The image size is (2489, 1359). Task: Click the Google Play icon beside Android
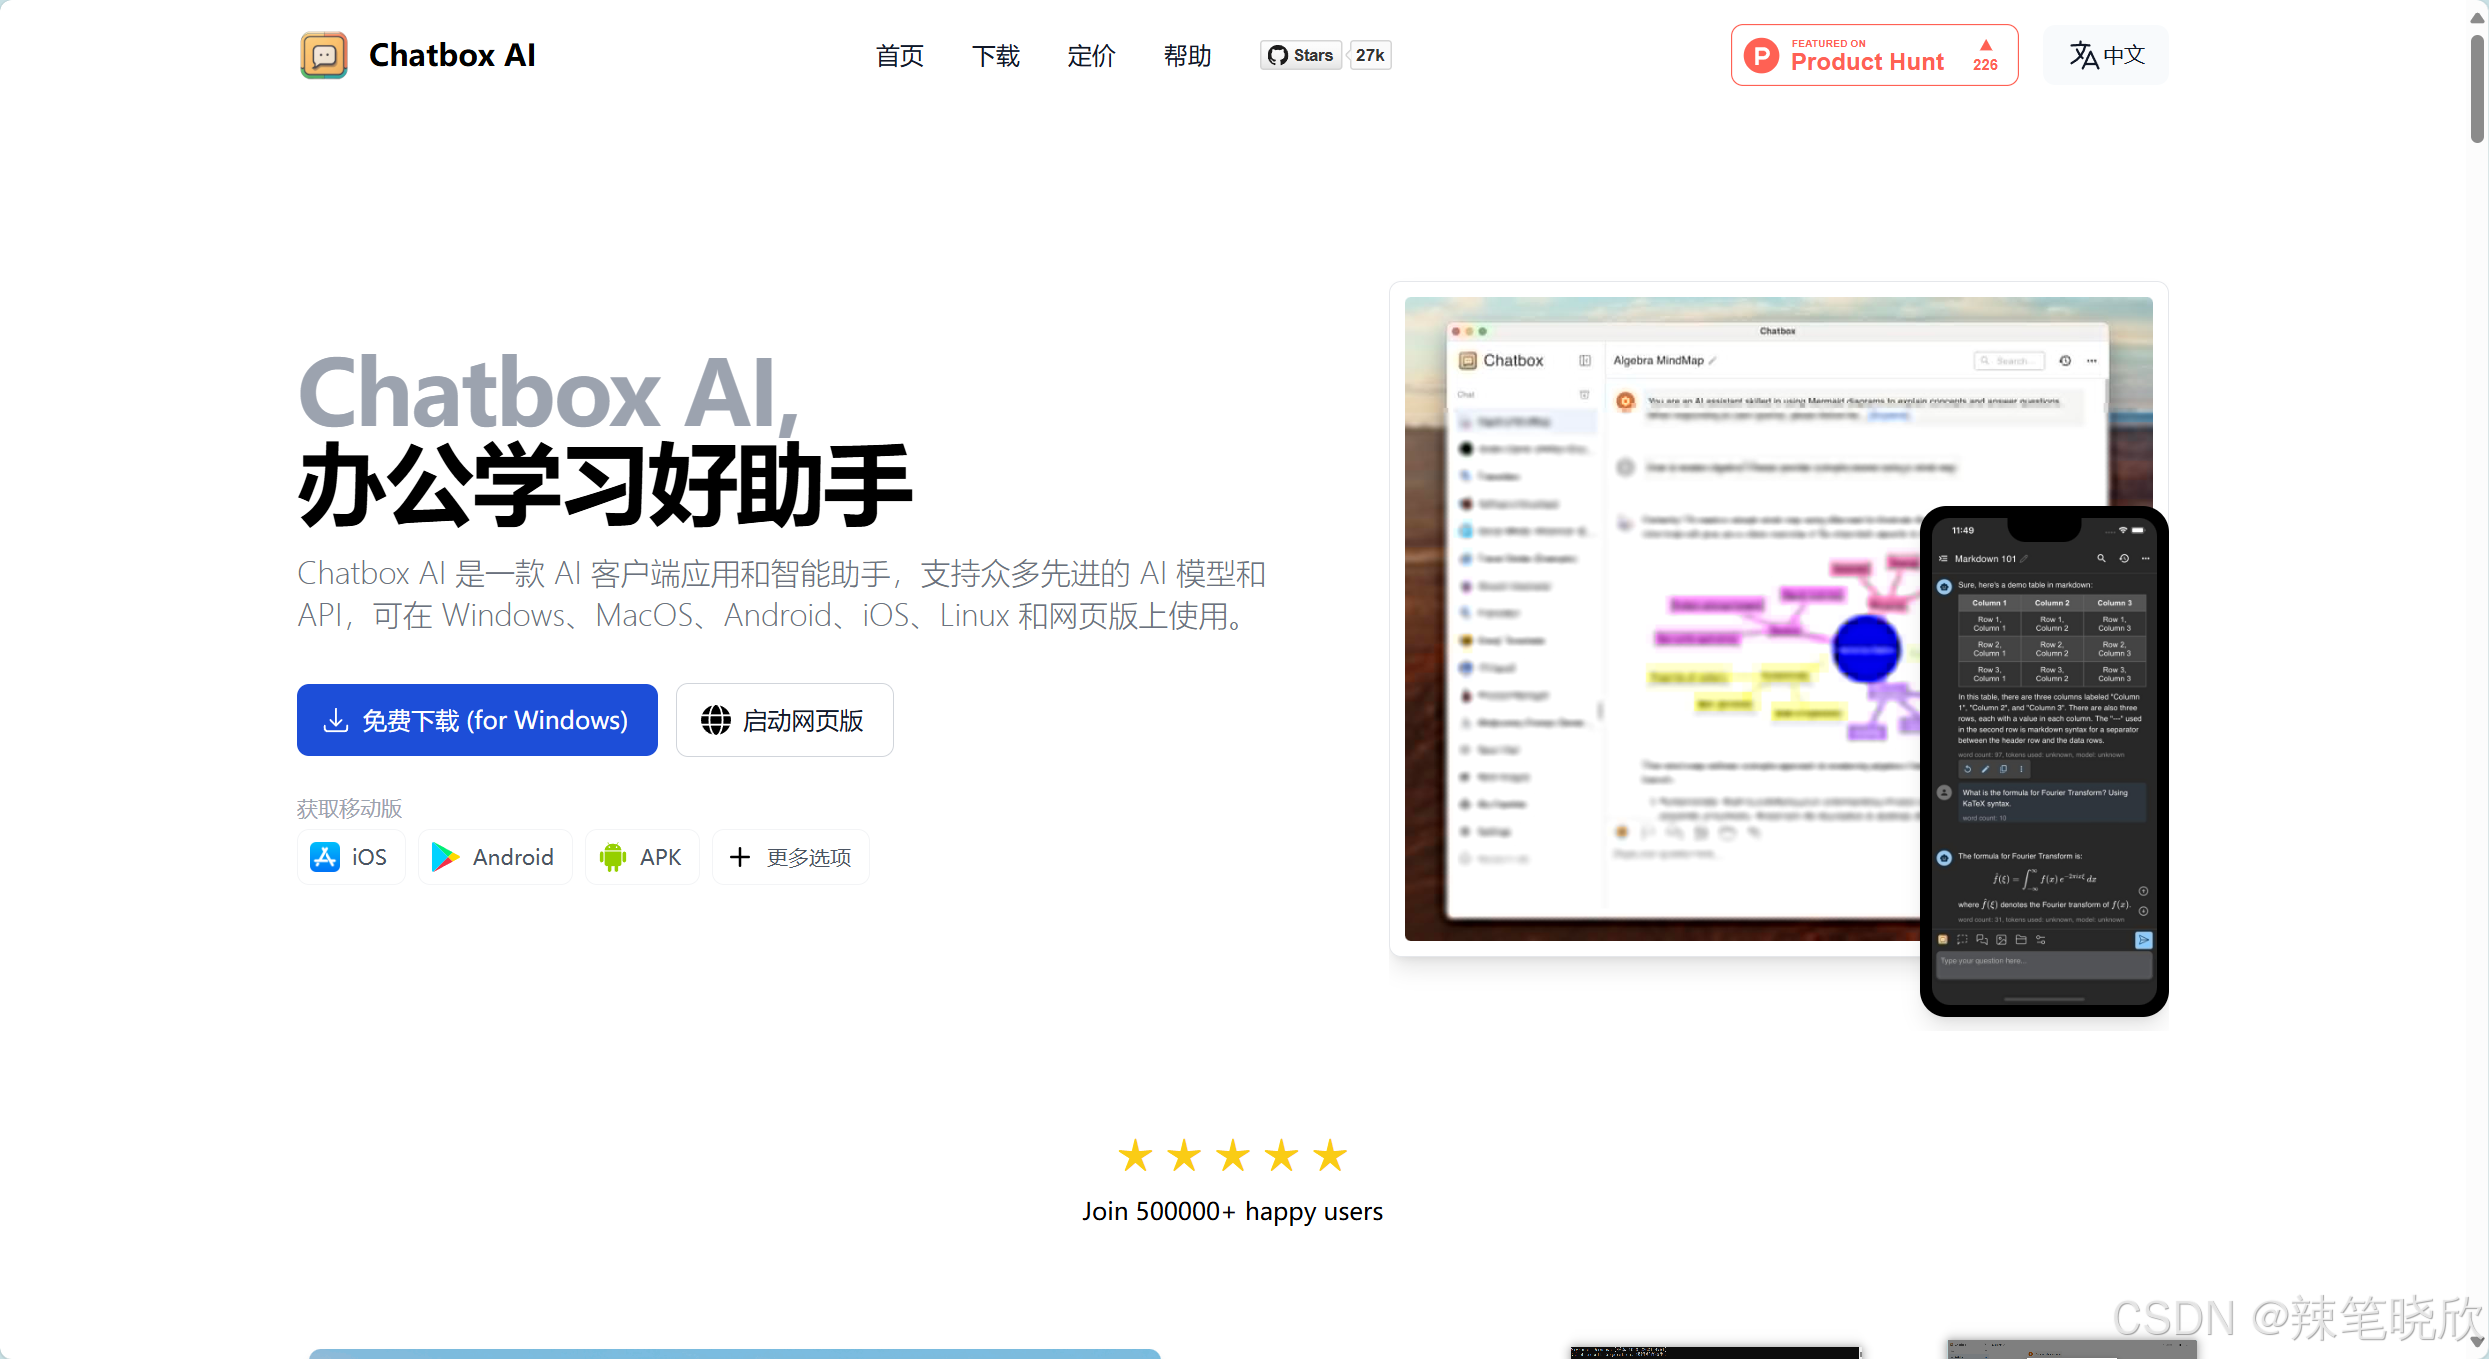point(444,857)
